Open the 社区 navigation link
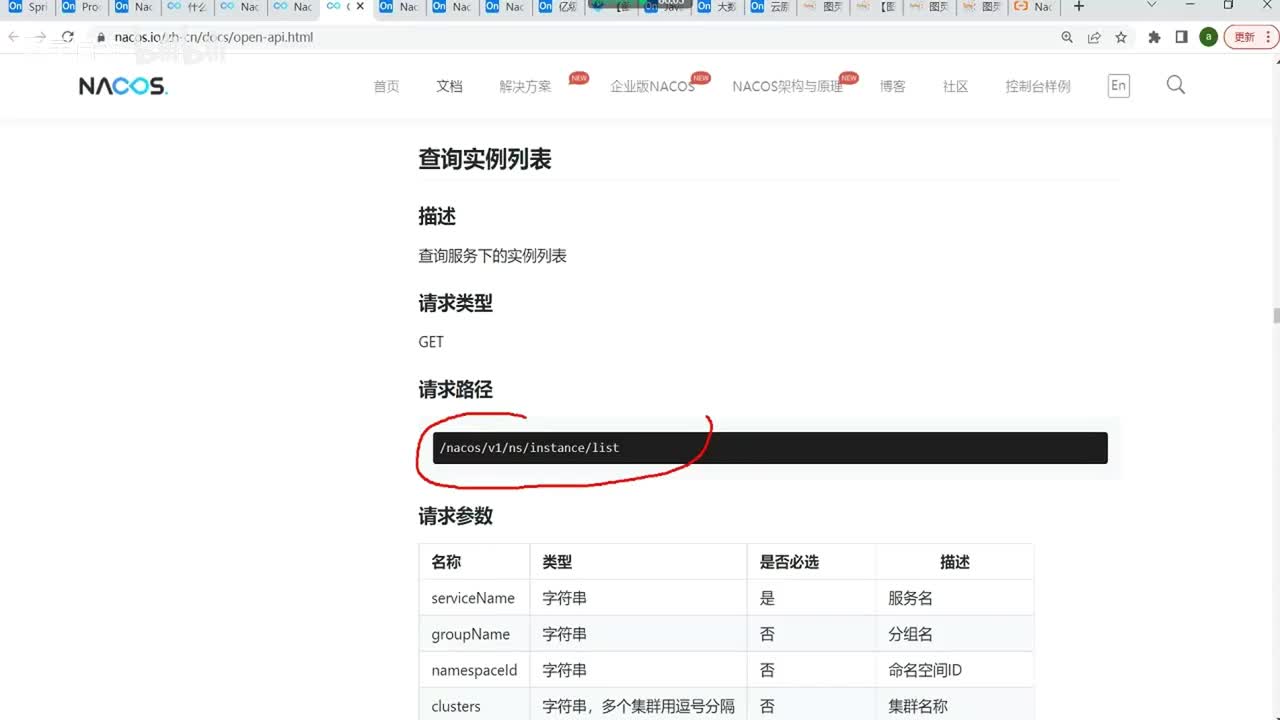 (x=955, y=86)
